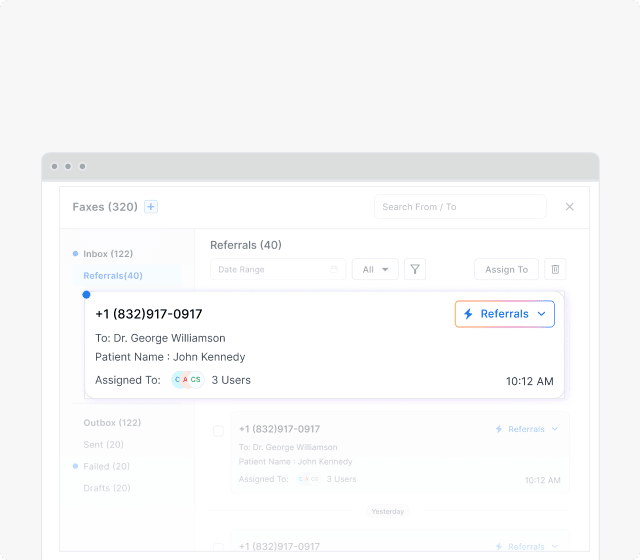Tick the checkbox of the second fax
Viewport: 640px width, 560px height.
tap(218, 431)
